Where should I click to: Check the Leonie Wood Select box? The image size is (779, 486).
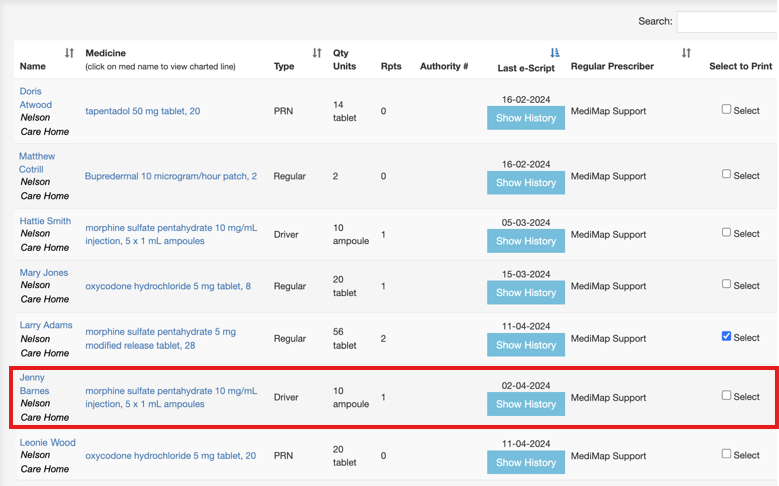(727, 454)
